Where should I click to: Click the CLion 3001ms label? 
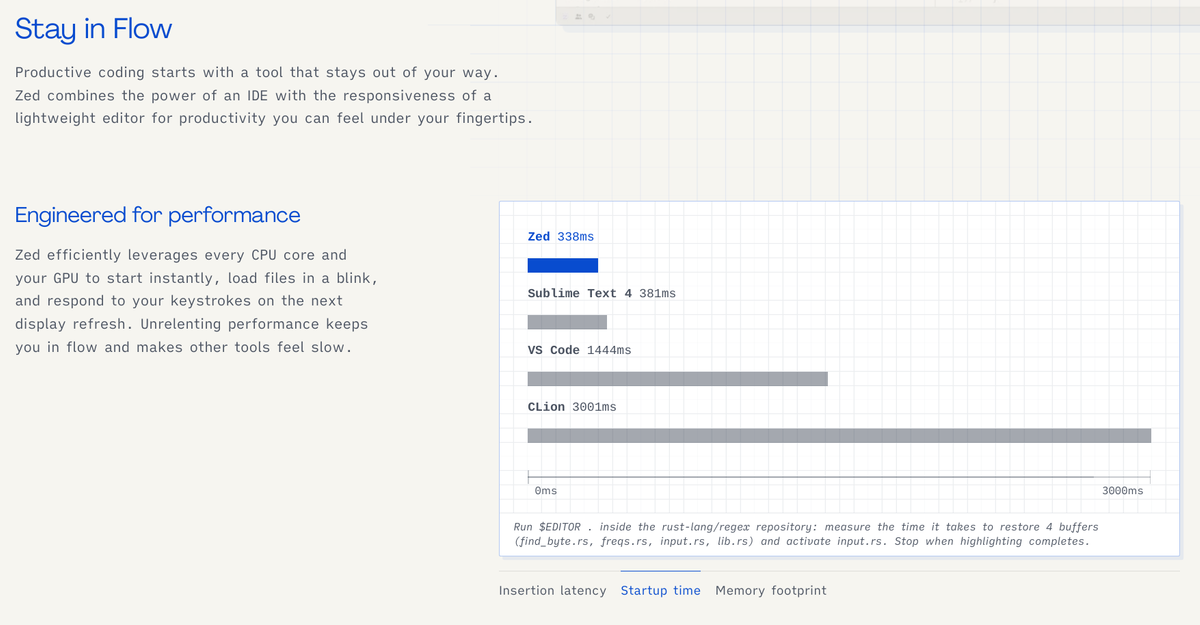pyautogui.click(x=571, y=407)
